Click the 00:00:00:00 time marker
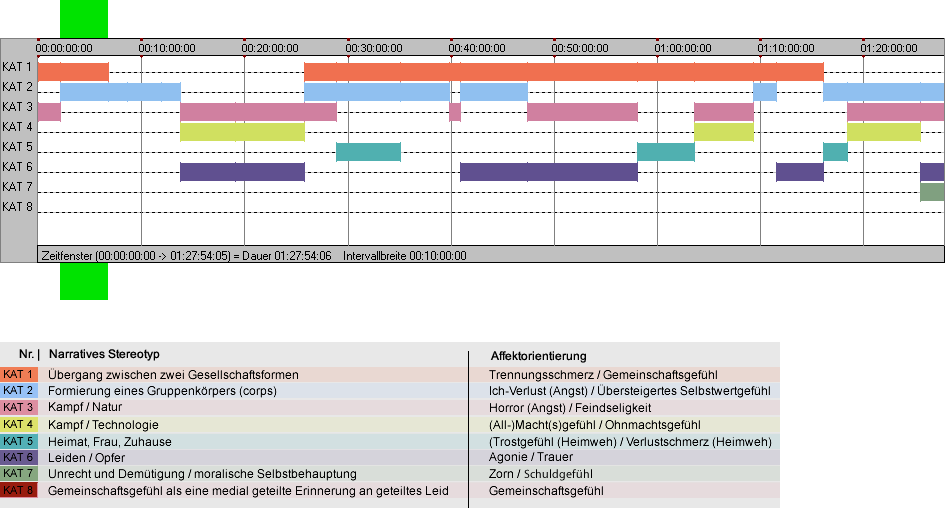The image size is (945, 530). tap(64, 48)
